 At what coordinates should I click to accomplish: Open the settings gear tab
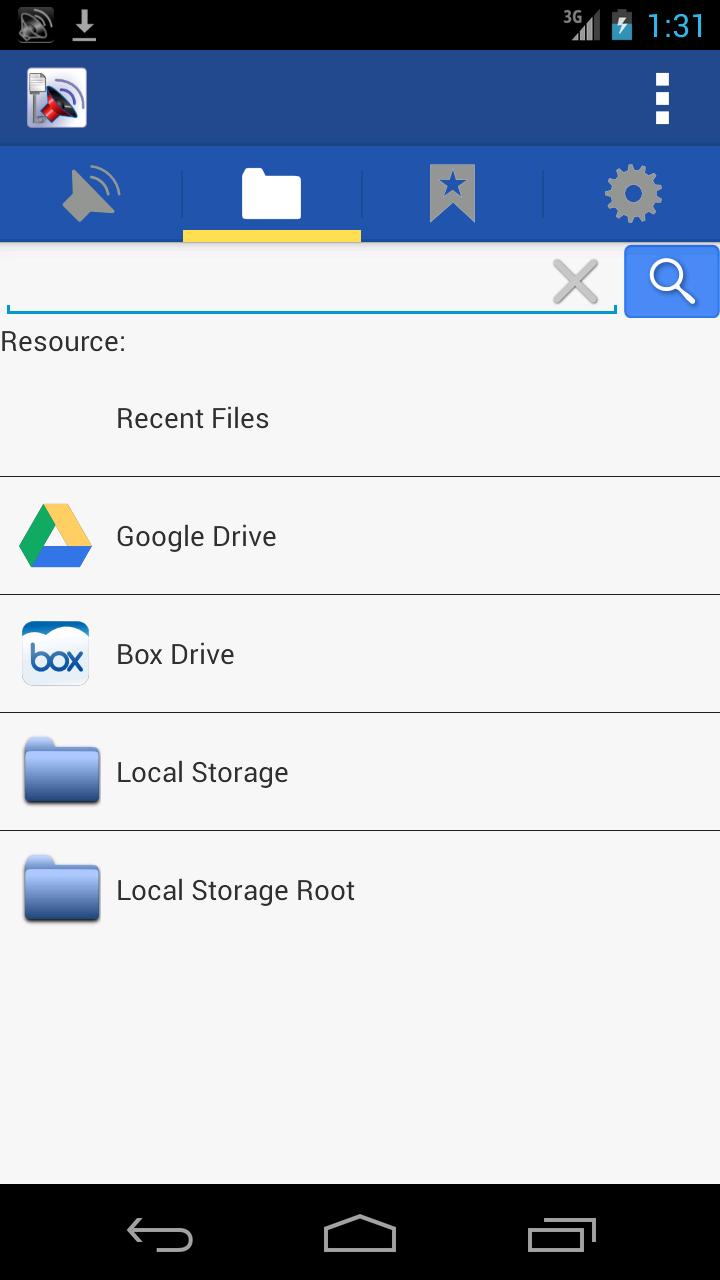tap(633, 194)
